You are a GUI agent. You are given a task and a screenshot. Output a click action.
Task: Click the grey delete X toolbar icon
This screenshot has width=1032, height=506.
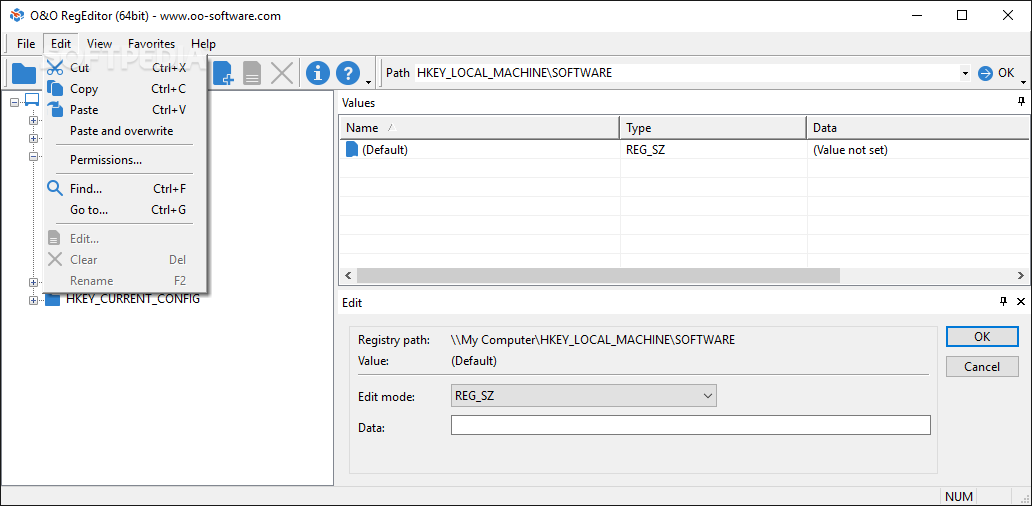pos(282,73)
